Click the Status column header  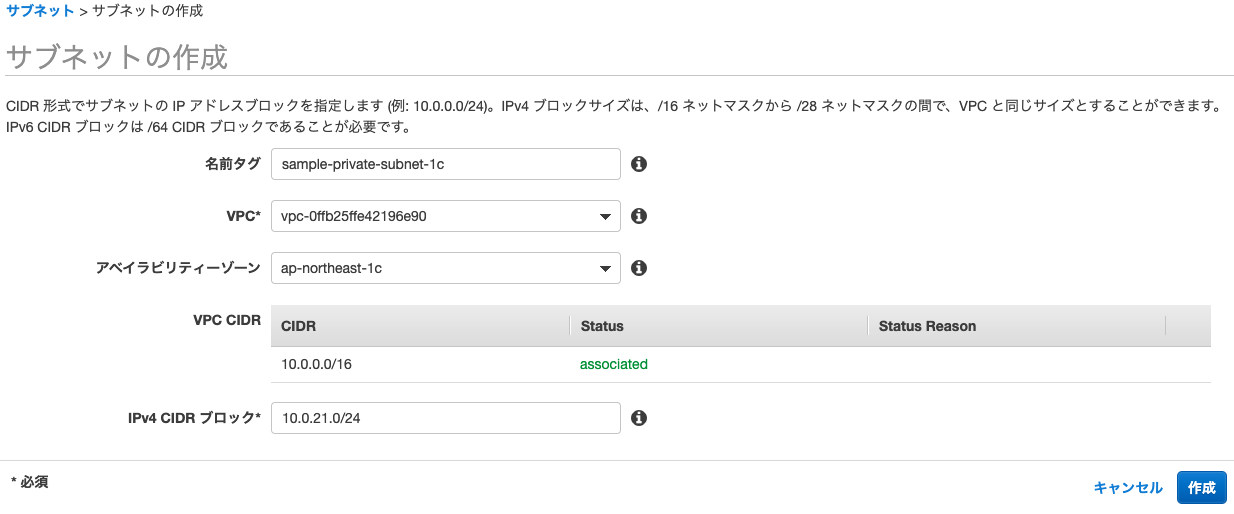click(x=602, y=326)
